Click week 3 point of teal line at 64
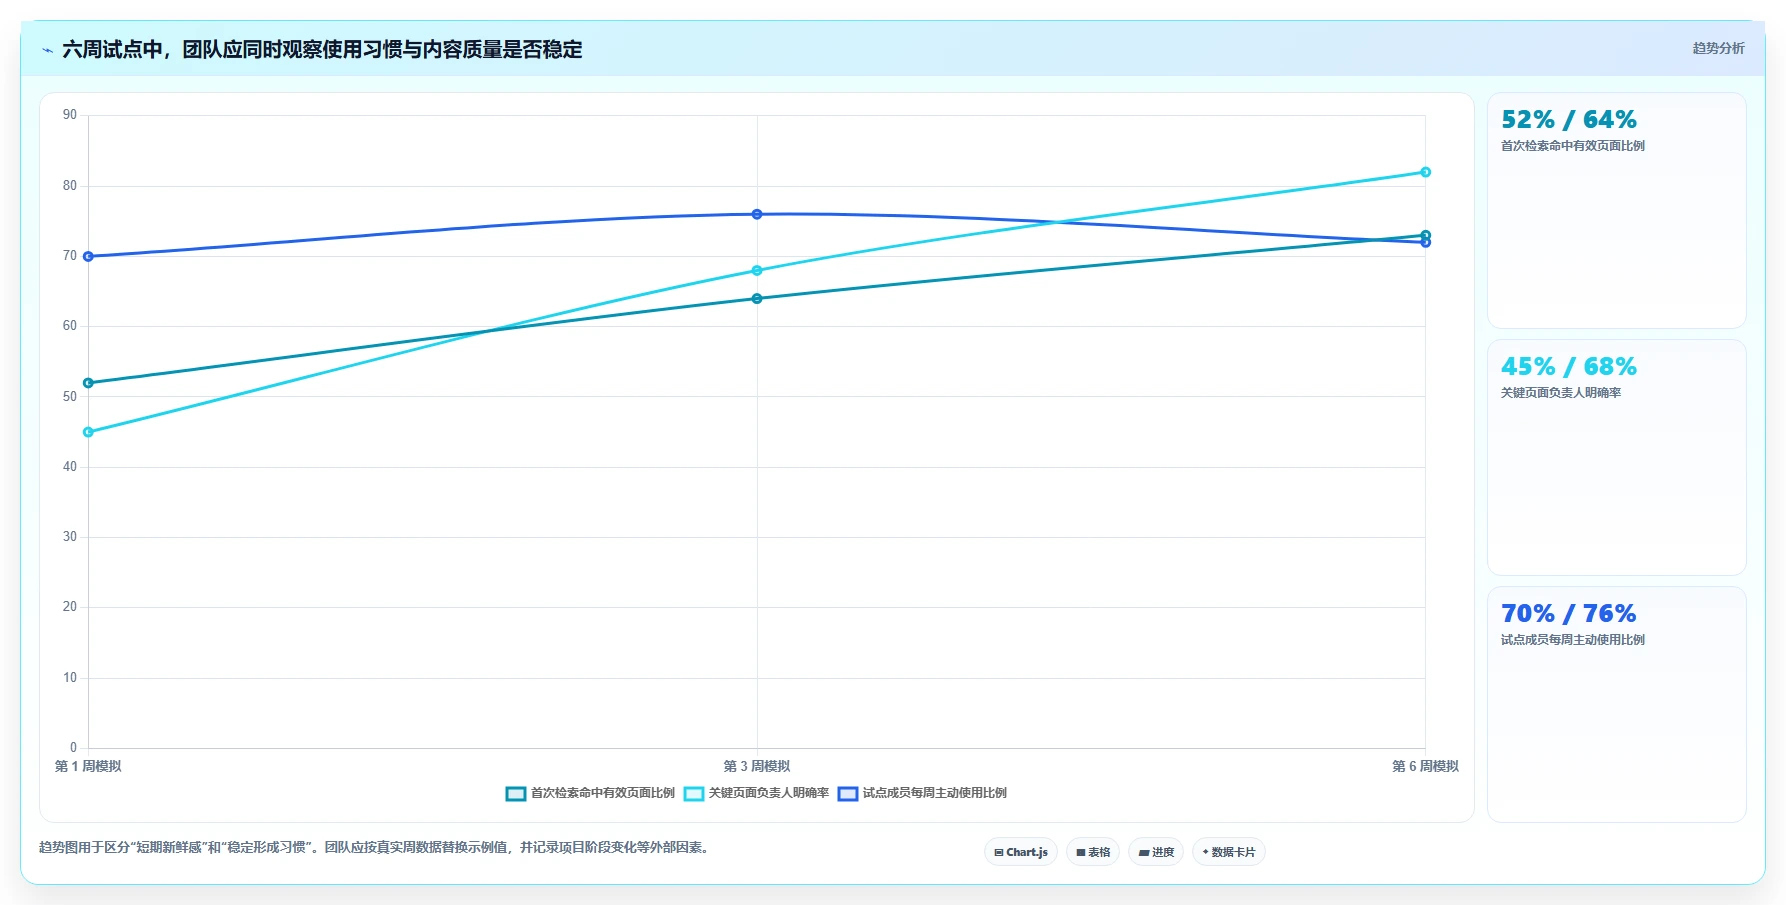 coord(757,299)
